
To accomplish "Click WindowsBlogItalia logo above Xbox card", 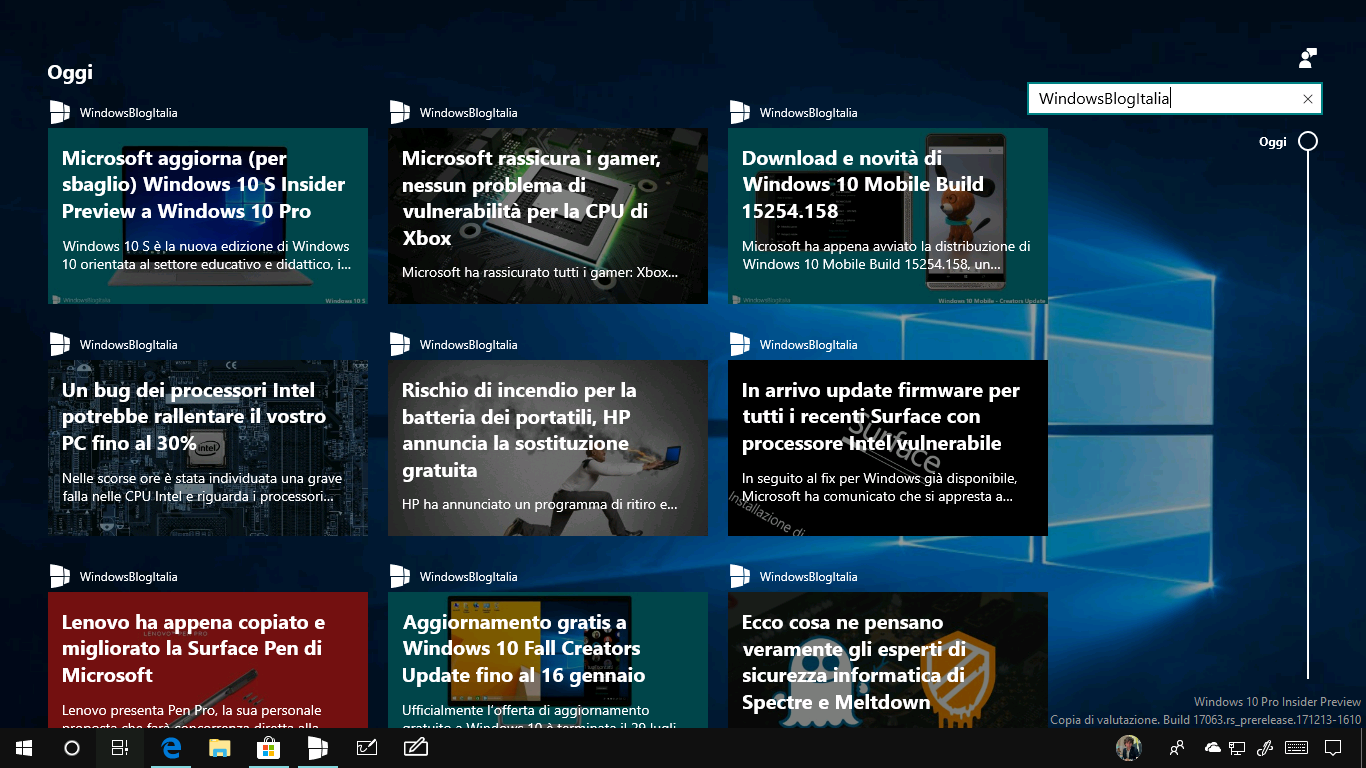I will click(x=400, y=112).
